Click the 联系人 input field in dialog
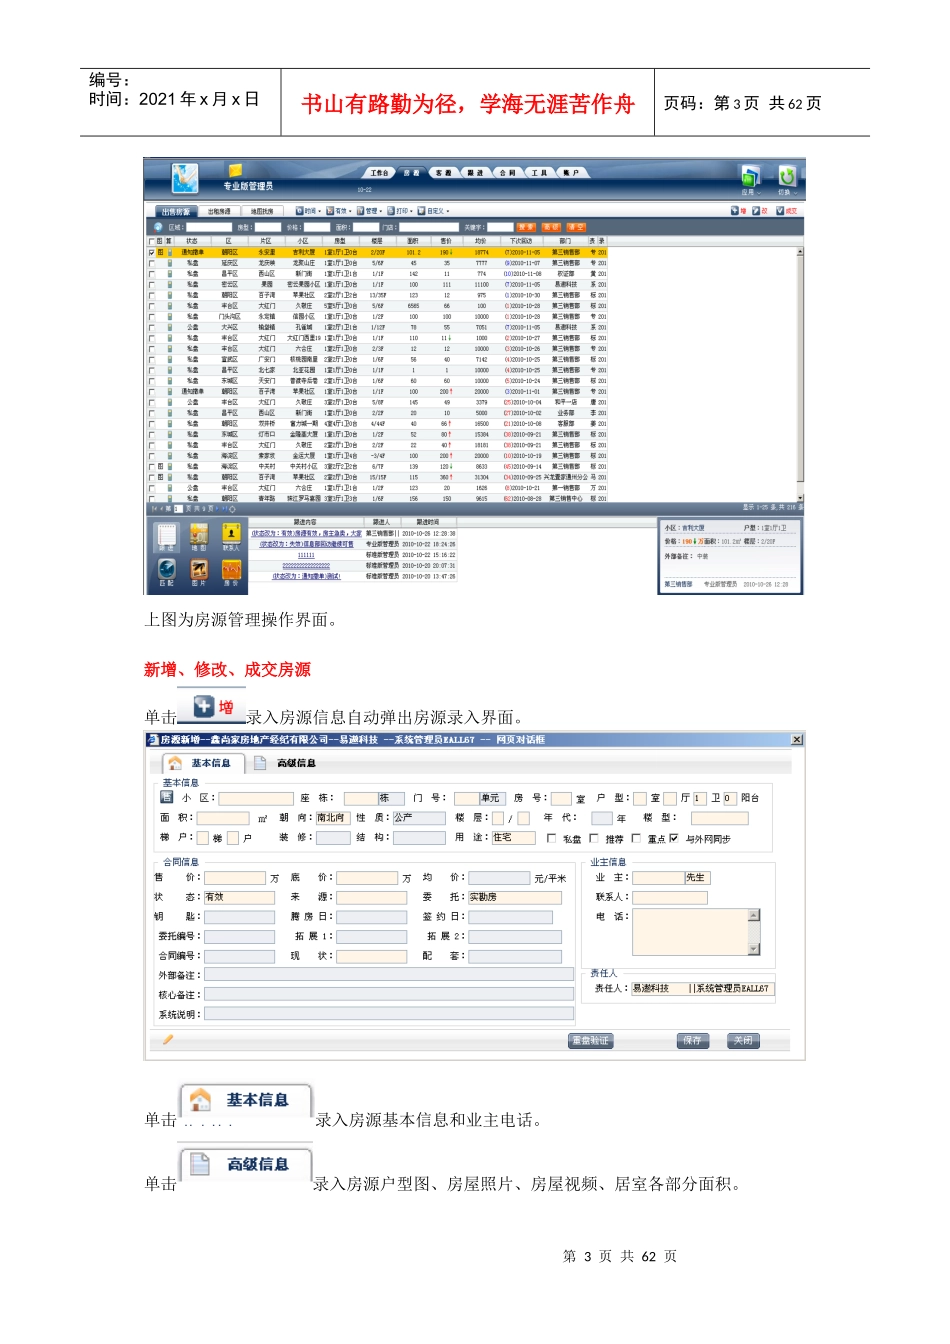This screenshot has height=1344, width=950. (x=670, y=897)
